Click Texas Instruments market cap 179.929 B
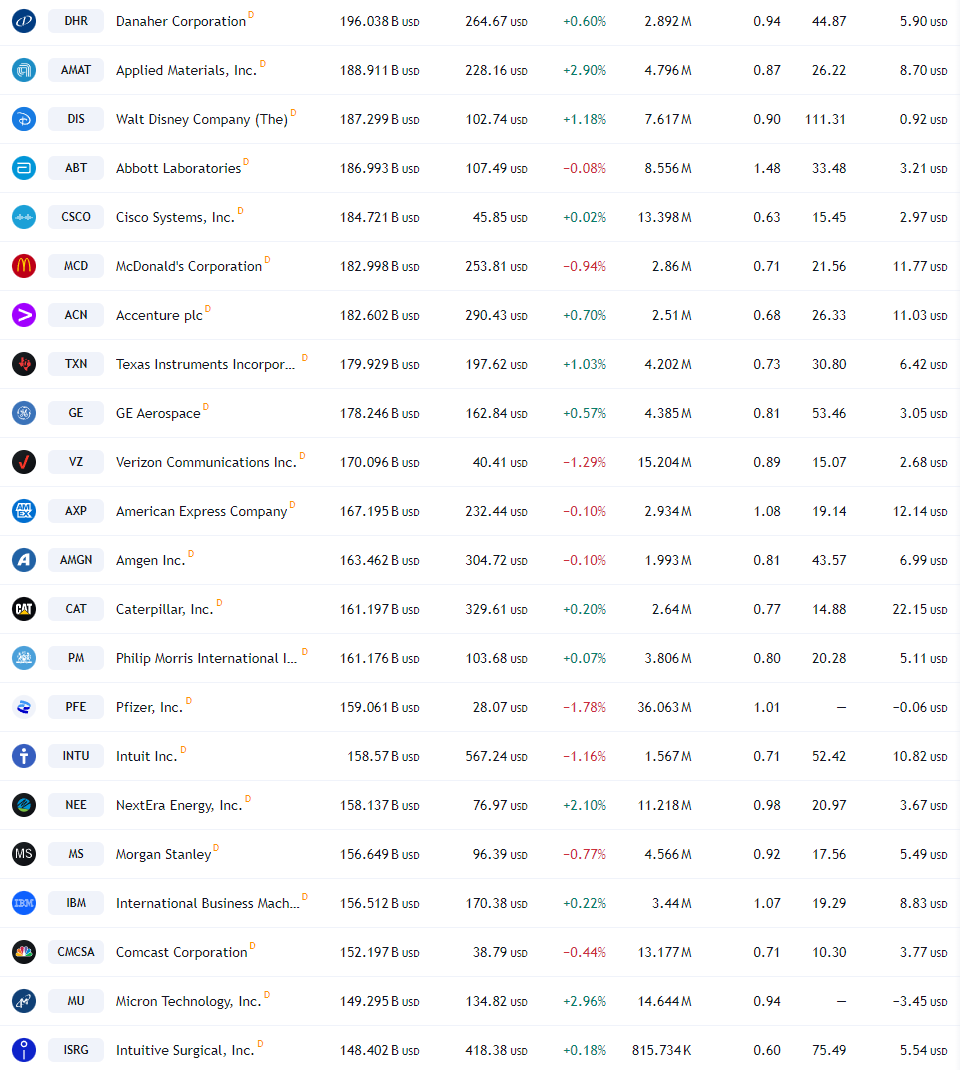The image size is (960, 1070). coord(379,364)
